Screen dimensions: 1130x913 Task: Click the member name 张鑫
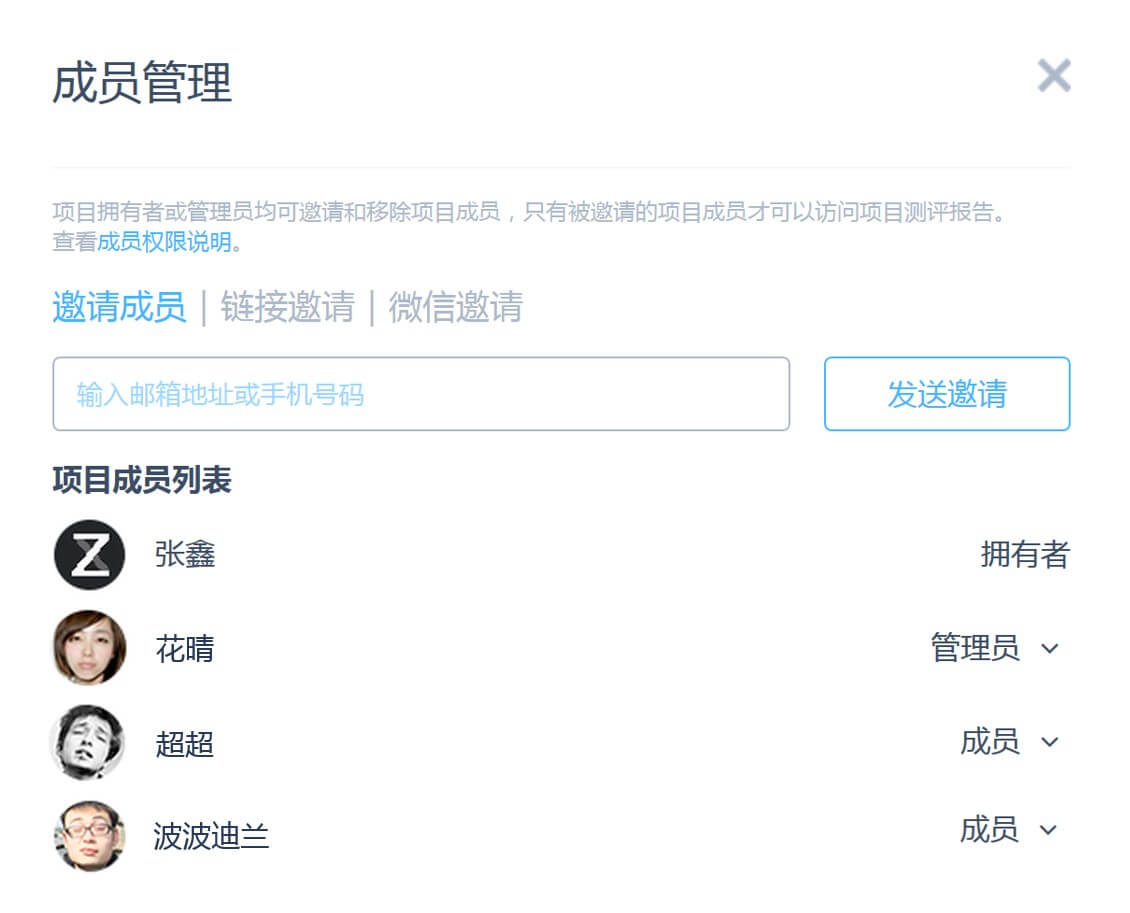pyautogui.click(x=185, y=554)
